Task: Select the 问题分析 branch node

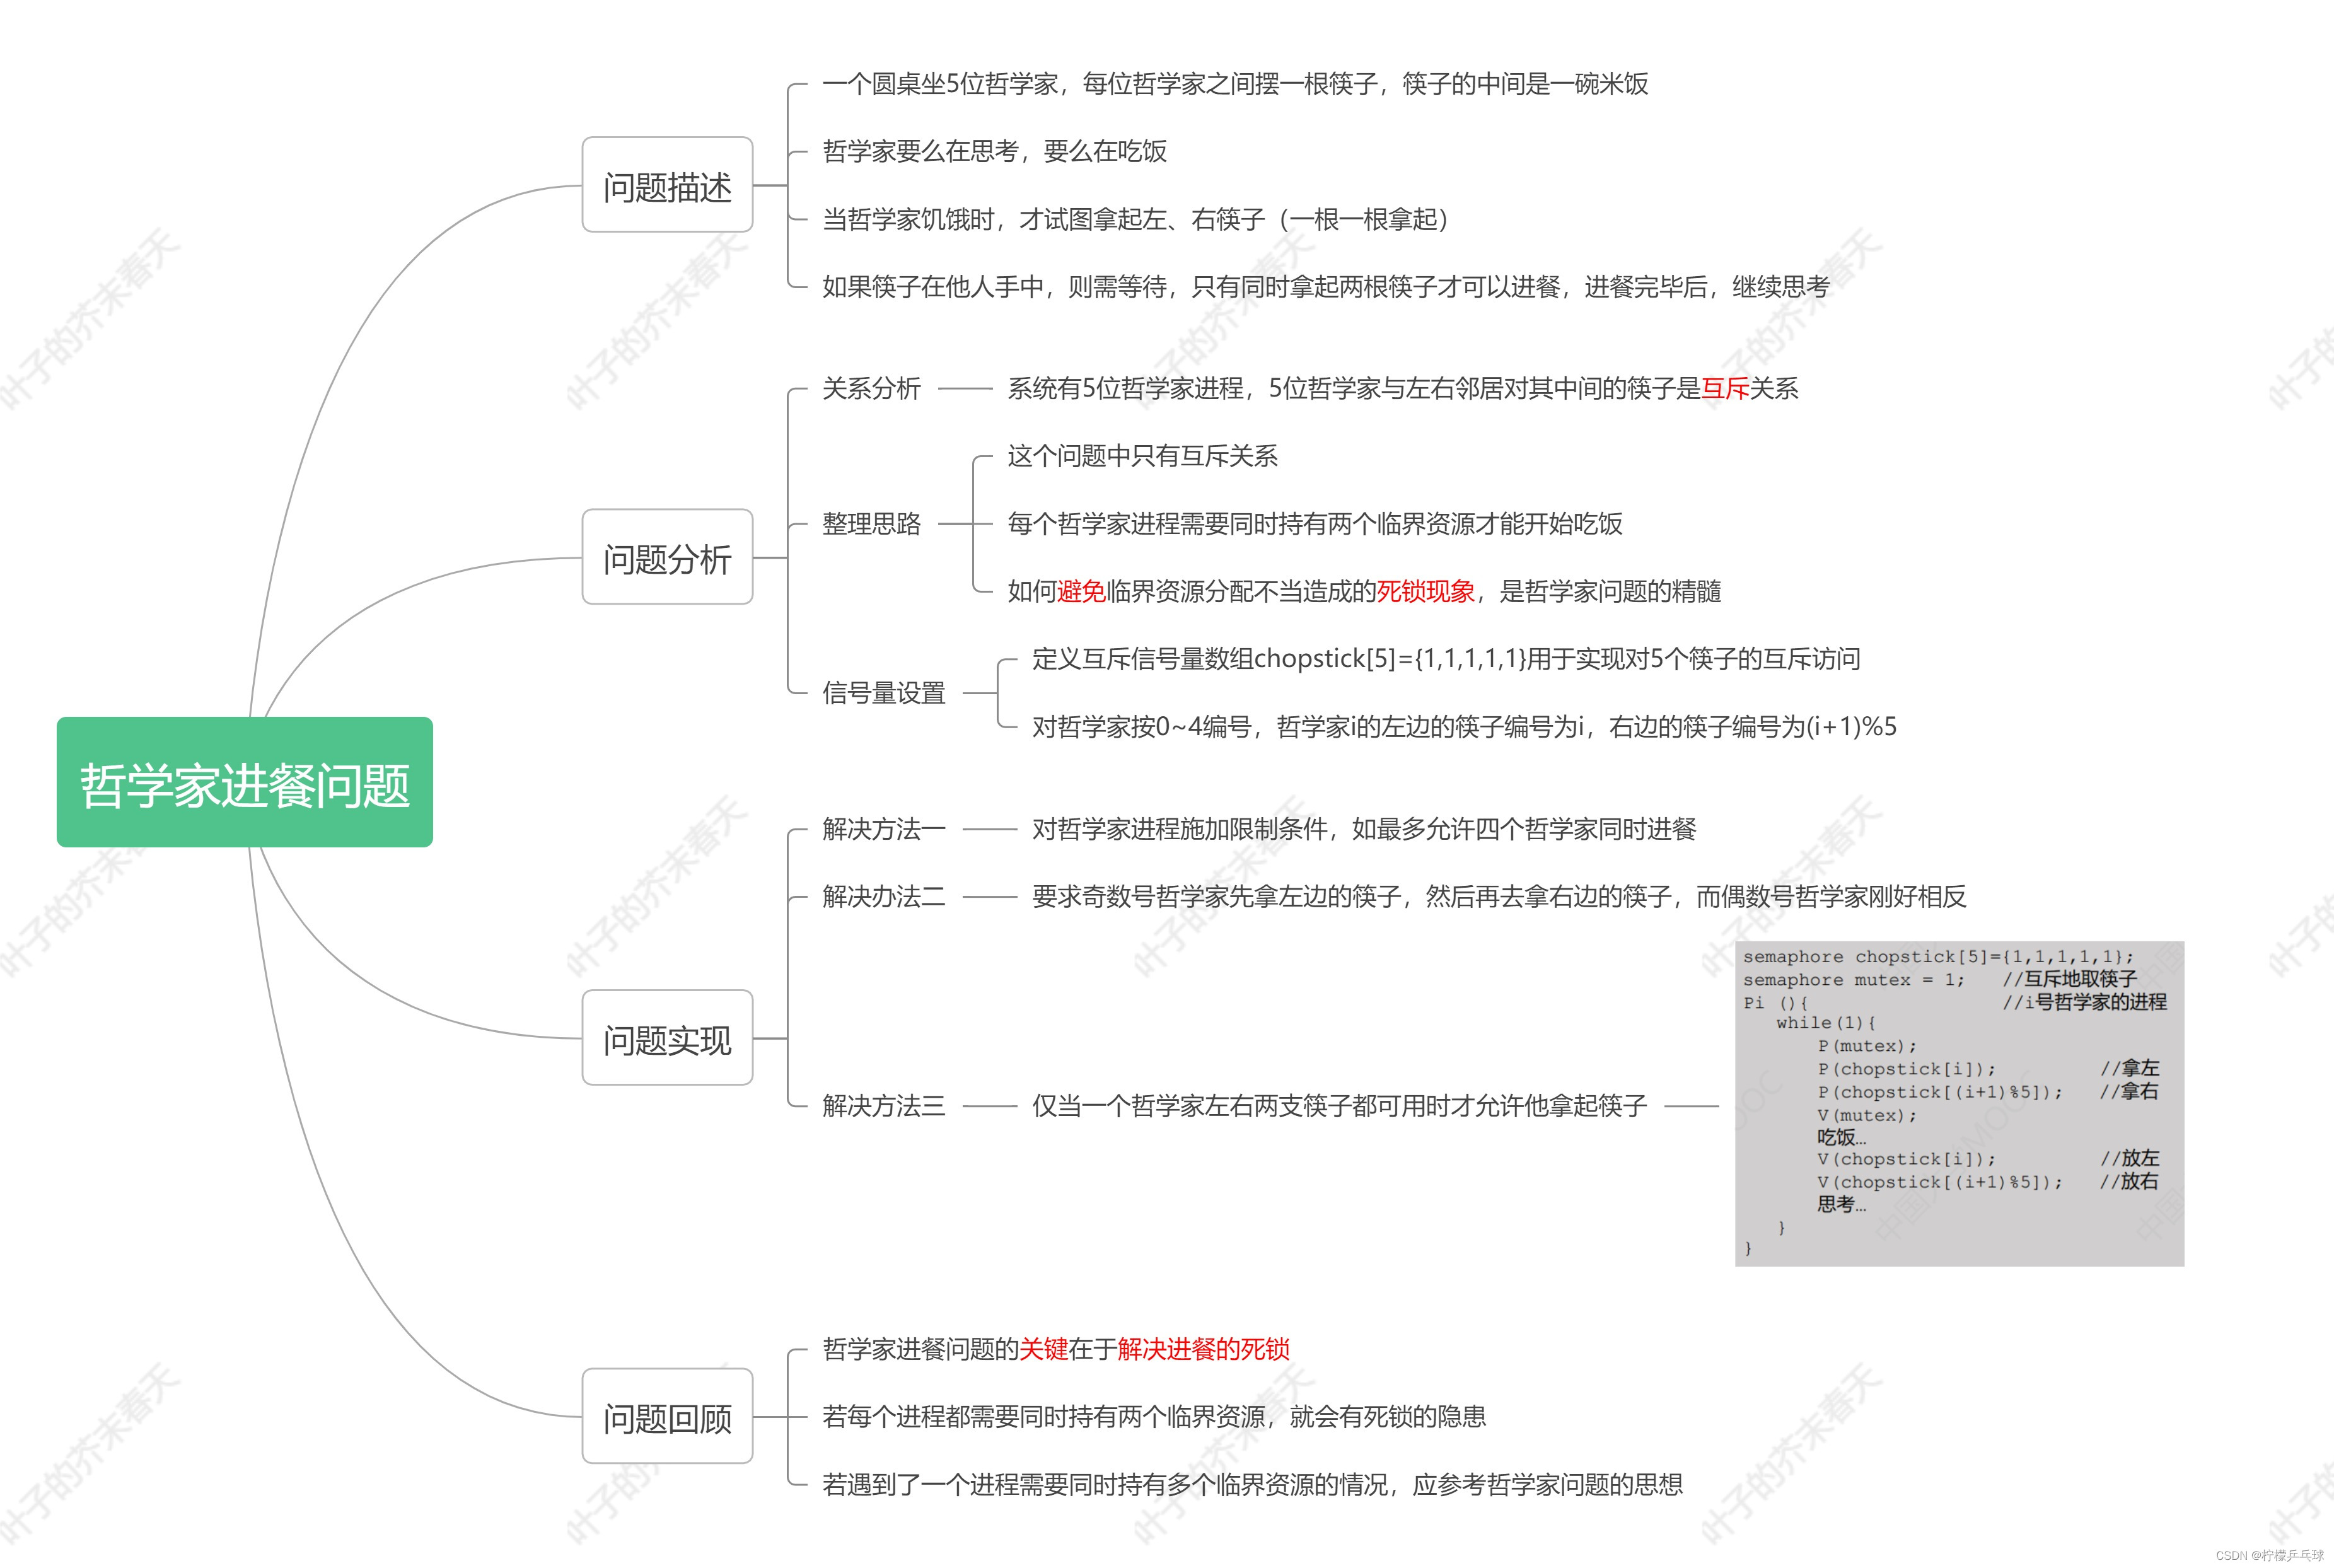Action: coord(667,557)
